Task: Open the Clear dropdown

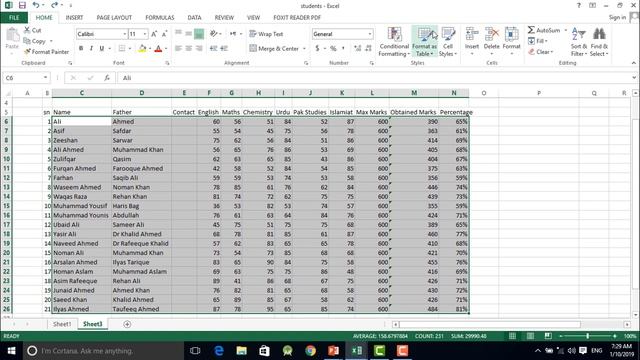Action: [x=541, y=52]
